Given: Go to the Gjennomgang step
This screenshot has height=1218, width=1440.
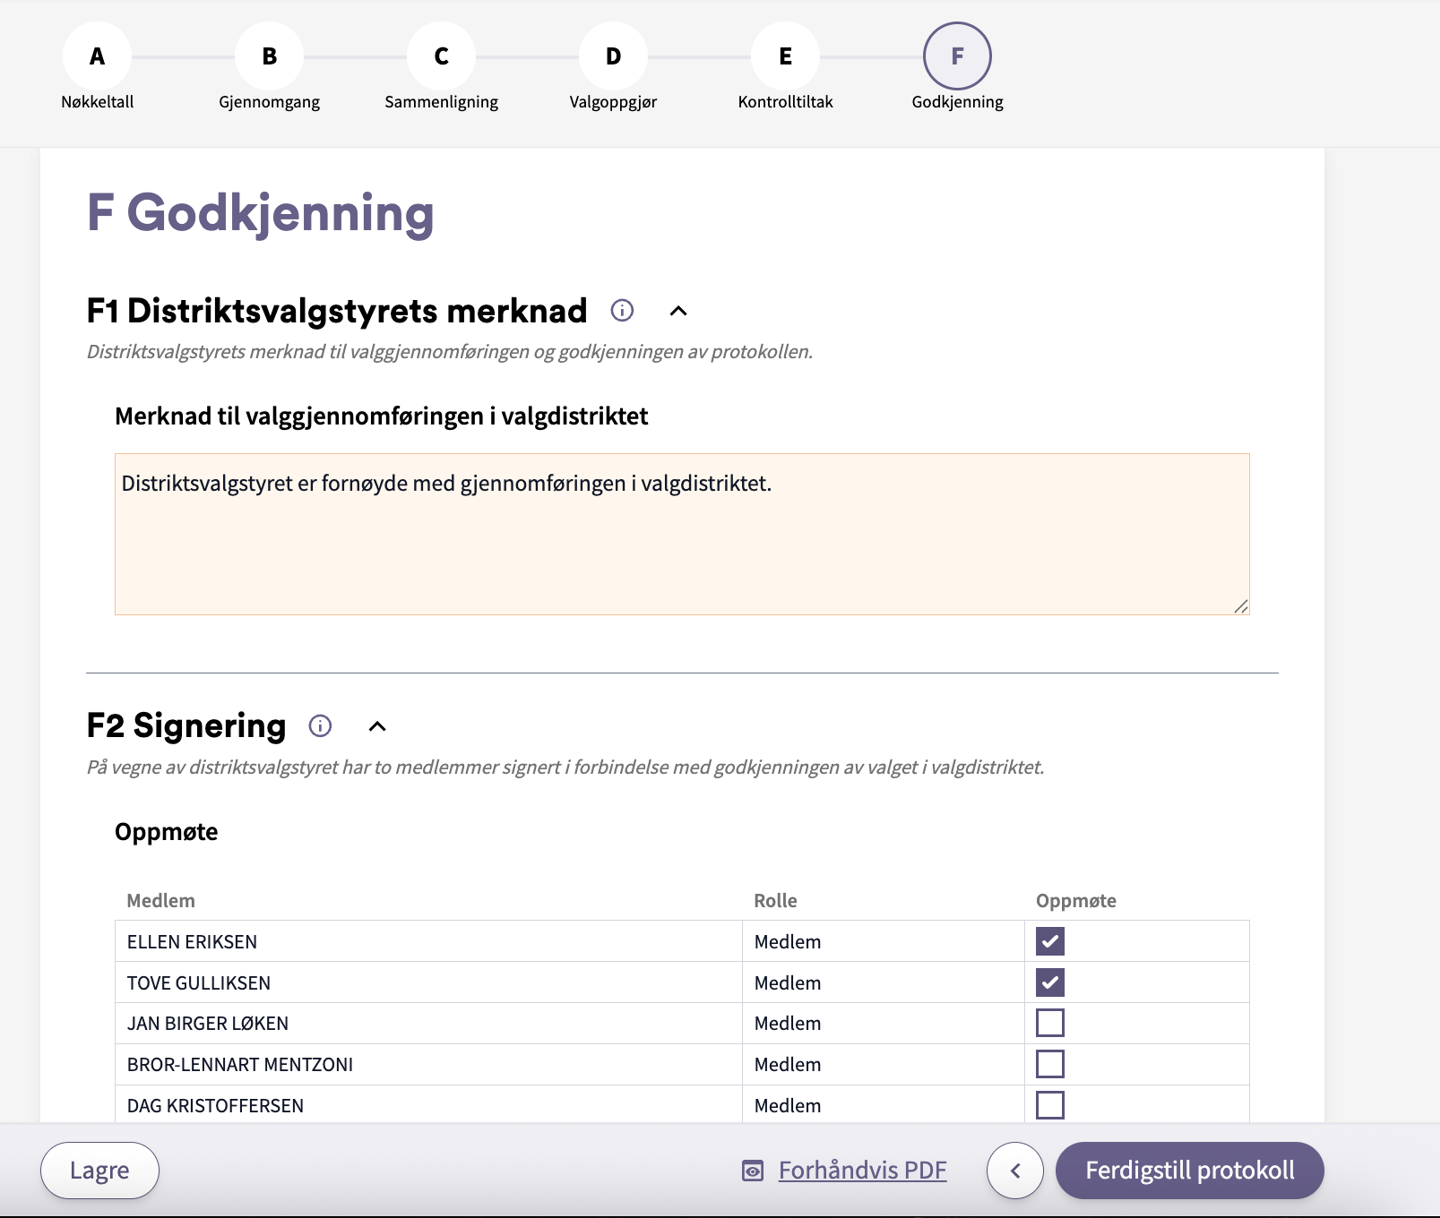Looking at the screenshot, I should [269, 57].
